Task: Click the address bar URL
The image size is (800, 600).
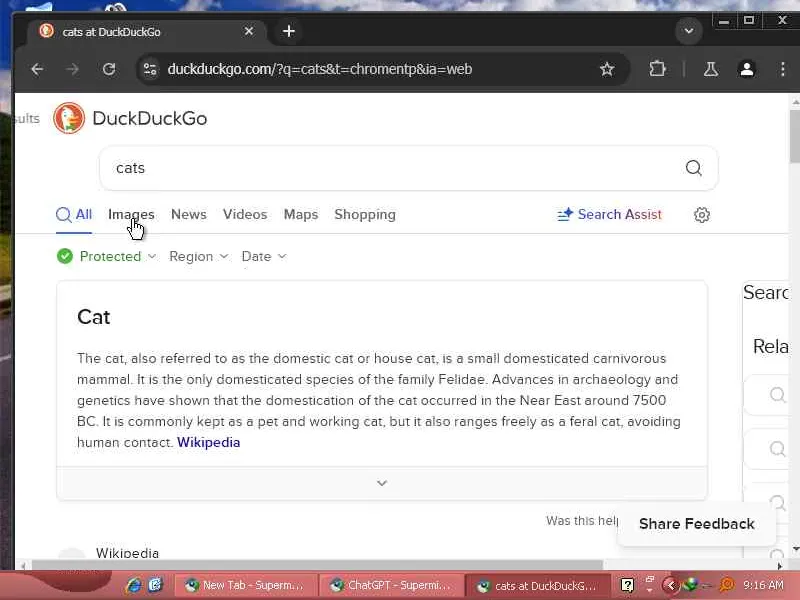Action: pos(319,69)
